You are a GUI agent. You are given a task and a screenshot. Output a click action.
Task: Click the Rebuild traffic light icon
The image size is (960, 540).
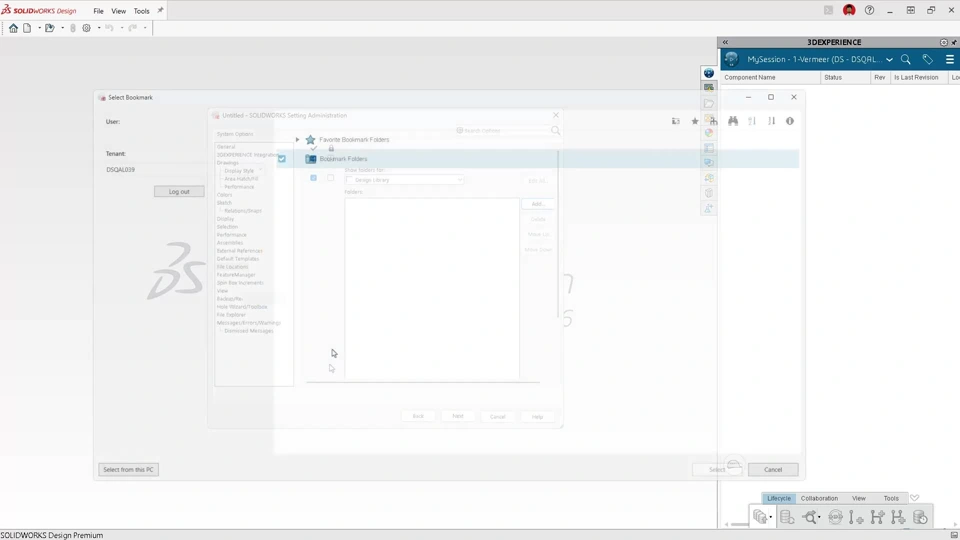(x=73, y=28)
